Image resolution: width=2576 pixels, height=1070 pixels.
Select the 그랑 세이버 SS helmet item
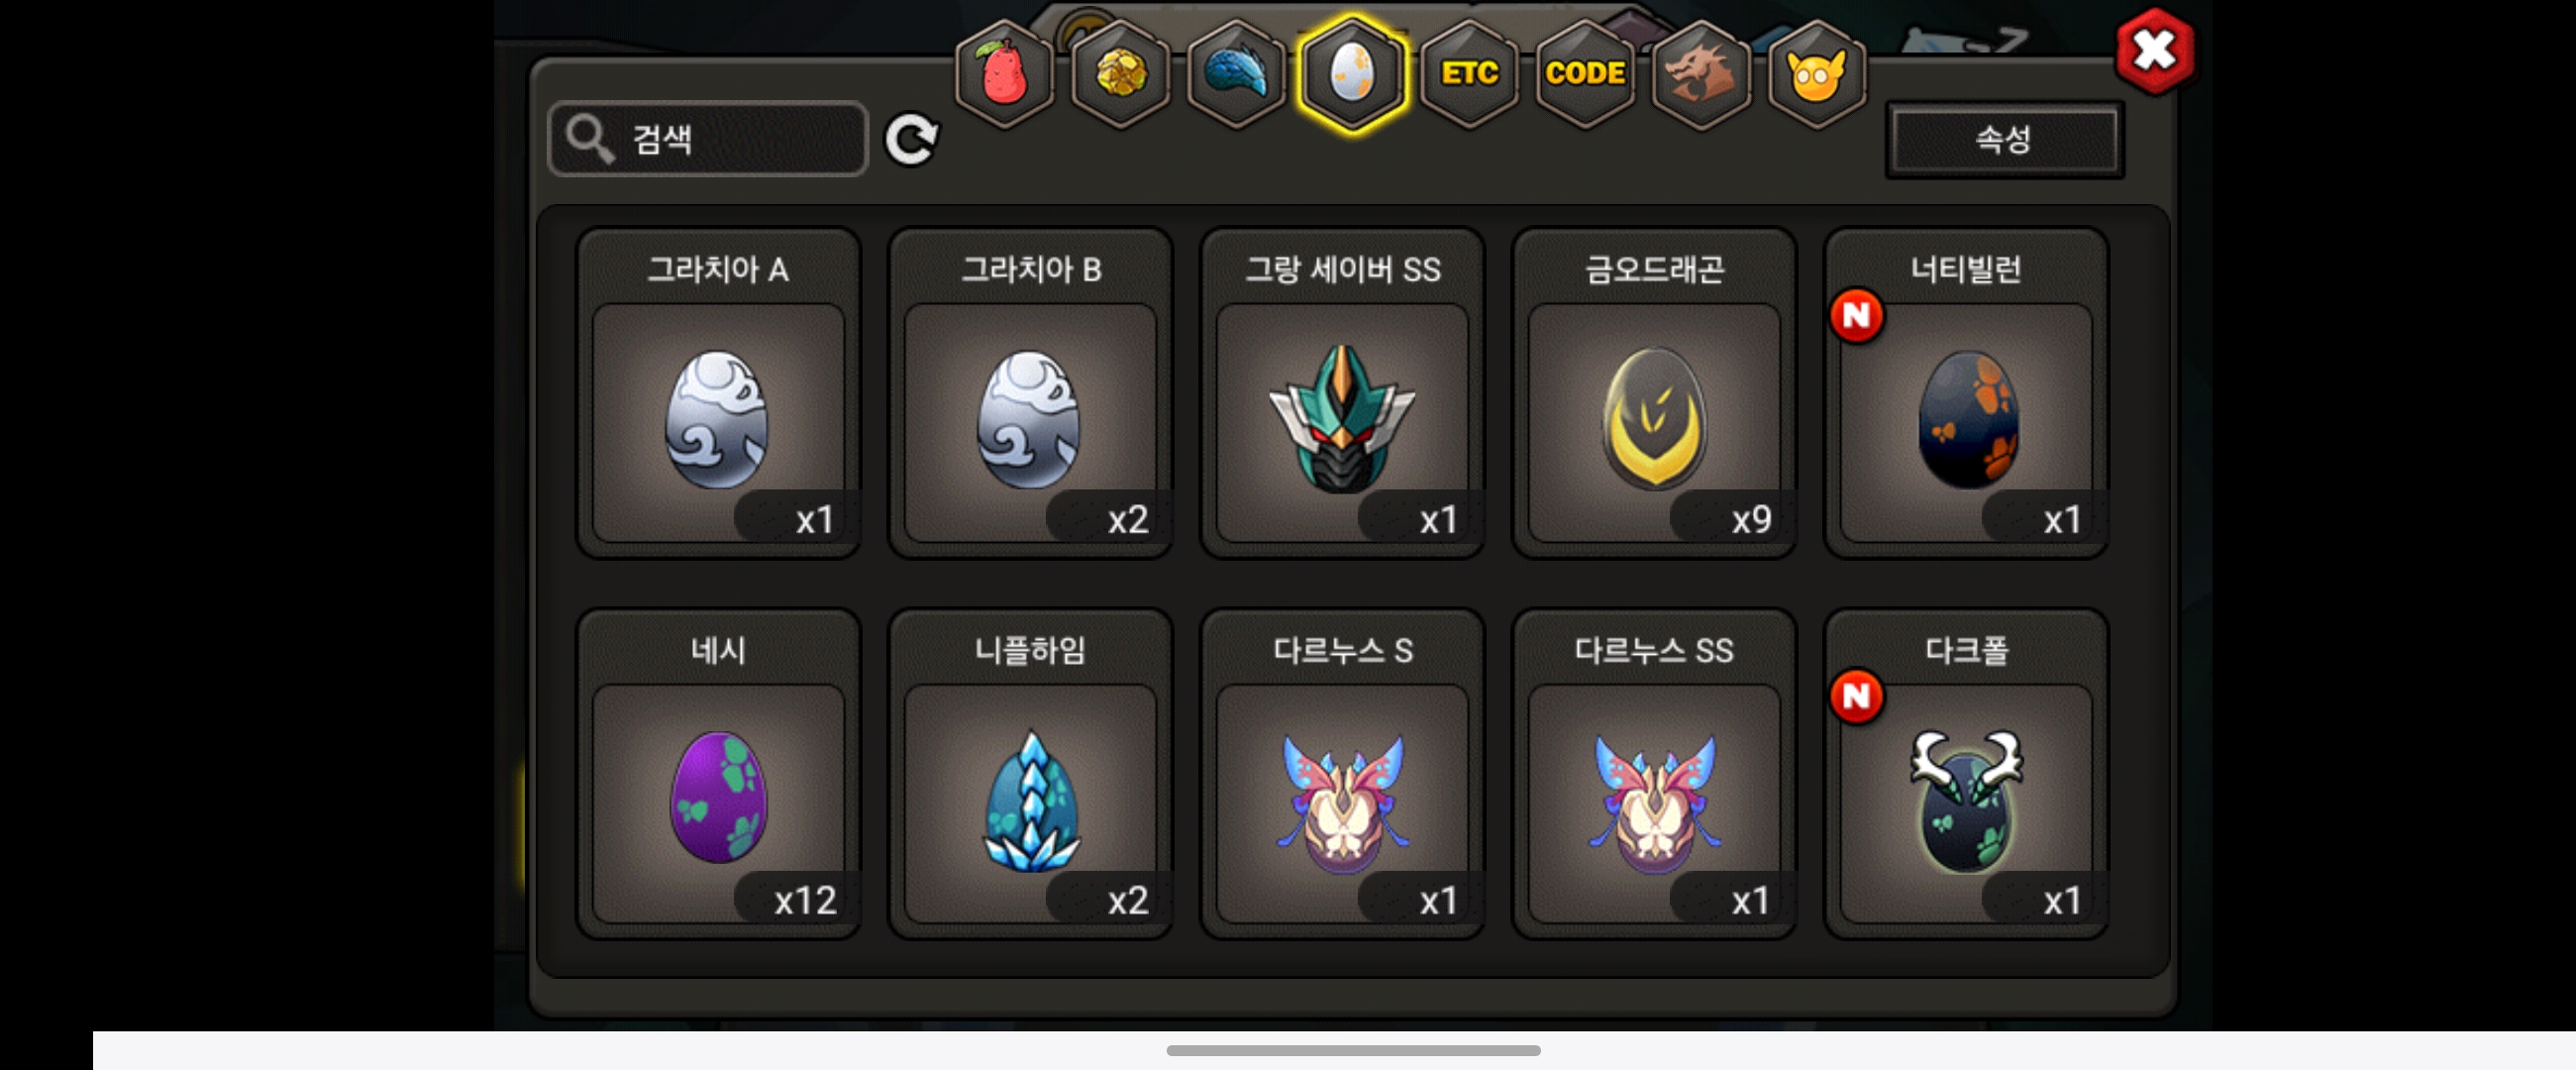(x=1342, y=393)
